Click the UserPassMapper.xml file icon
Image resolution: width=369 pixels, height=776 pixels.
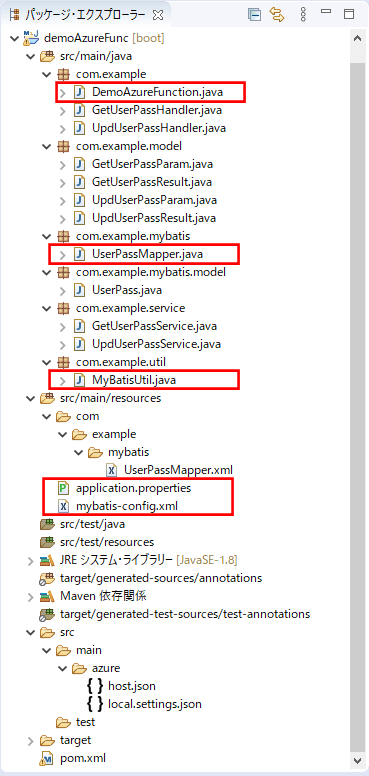[112, 470]
